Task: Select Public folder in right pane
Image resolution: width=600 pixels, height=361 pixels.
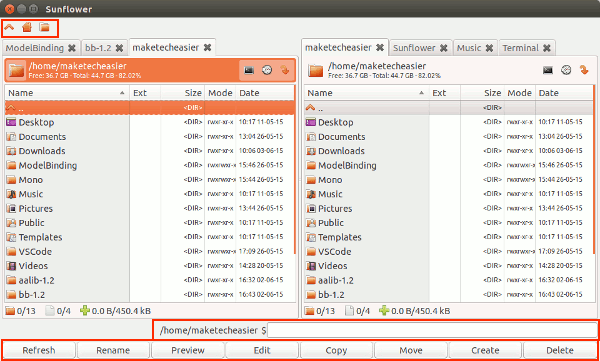Action: tap(448, 223)
